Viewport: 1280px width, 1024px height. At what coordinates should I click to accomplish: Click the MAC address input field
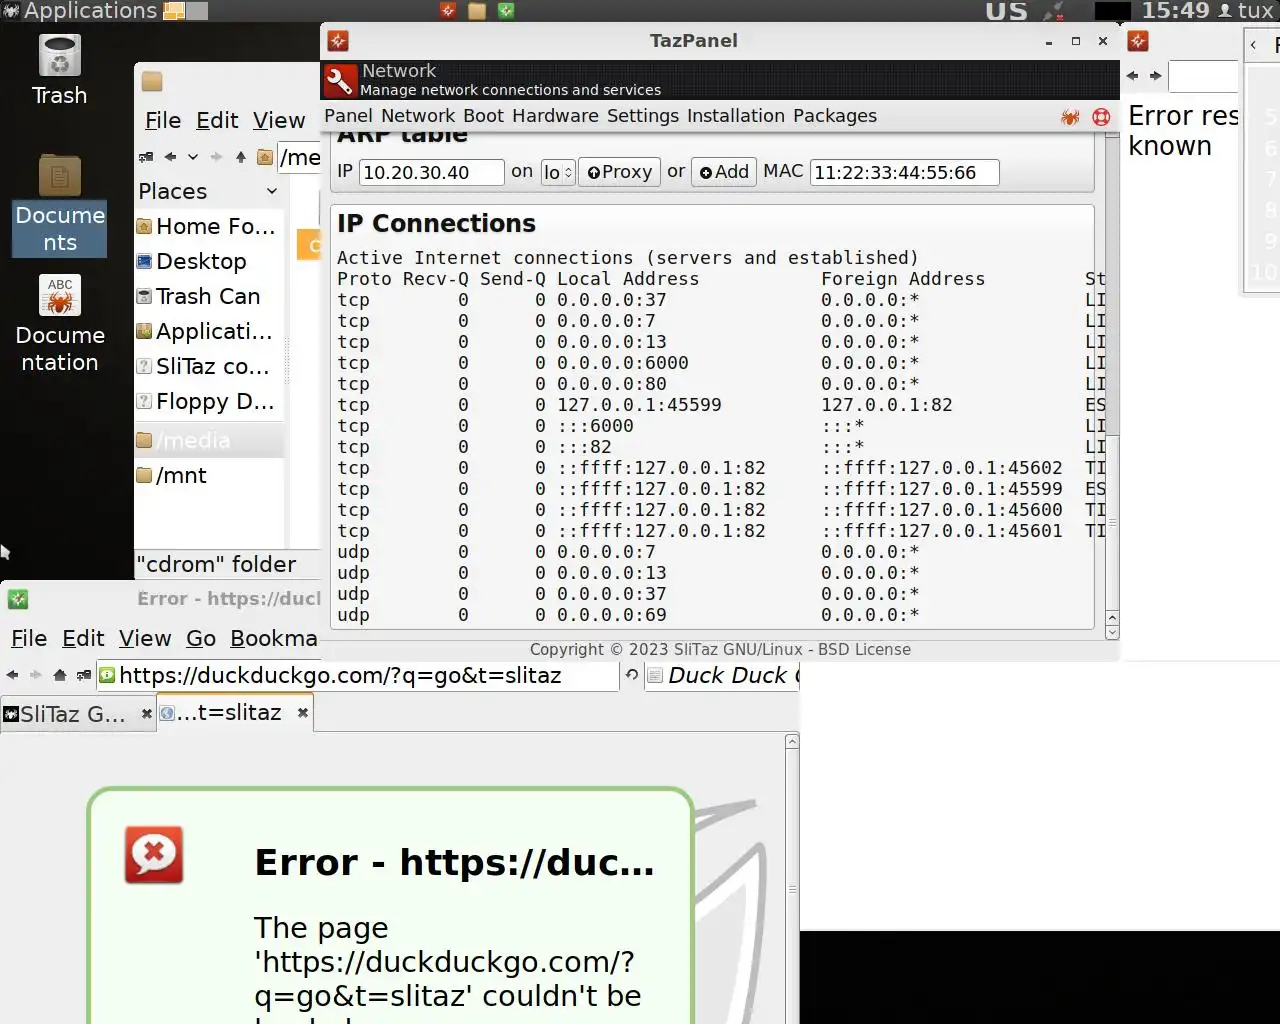pyautogui.click(x=904, y=172)
